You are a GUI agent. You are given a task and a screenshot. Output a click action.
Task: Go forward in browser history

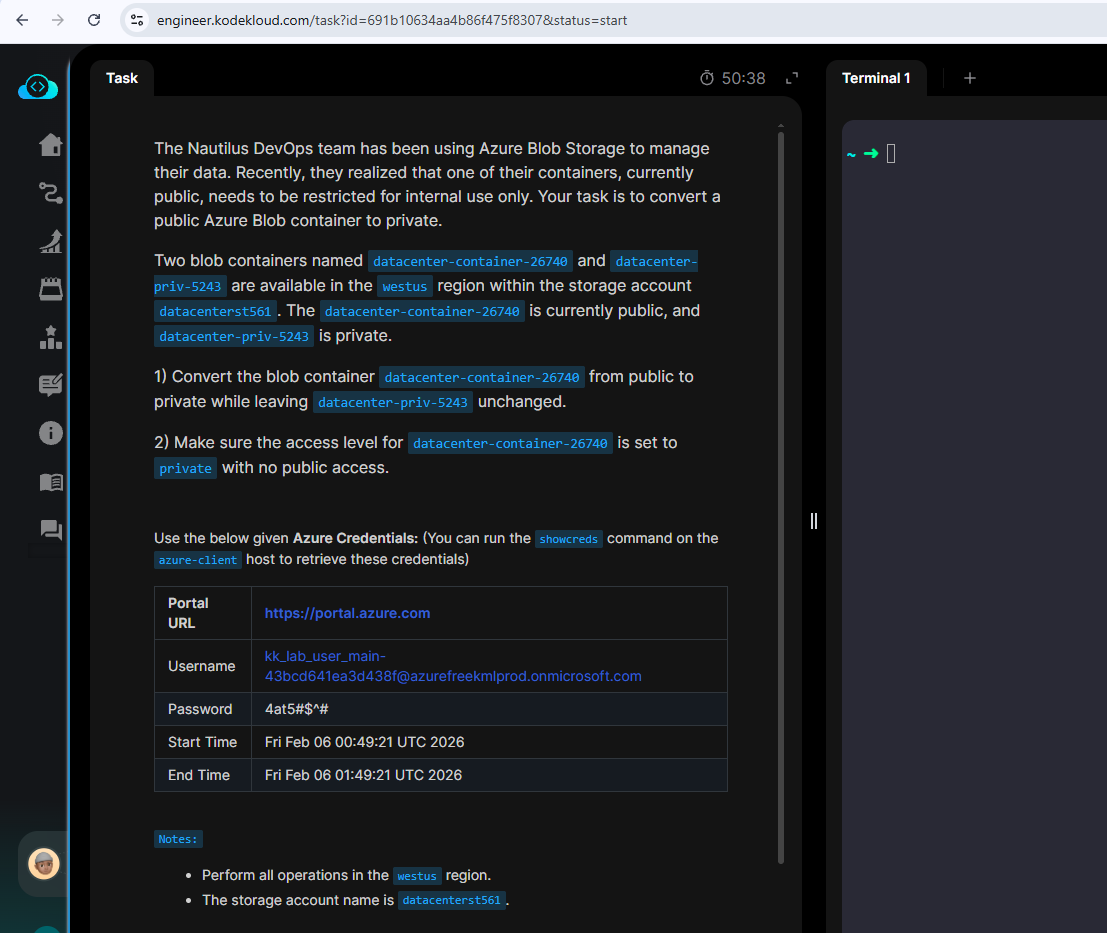58,20
